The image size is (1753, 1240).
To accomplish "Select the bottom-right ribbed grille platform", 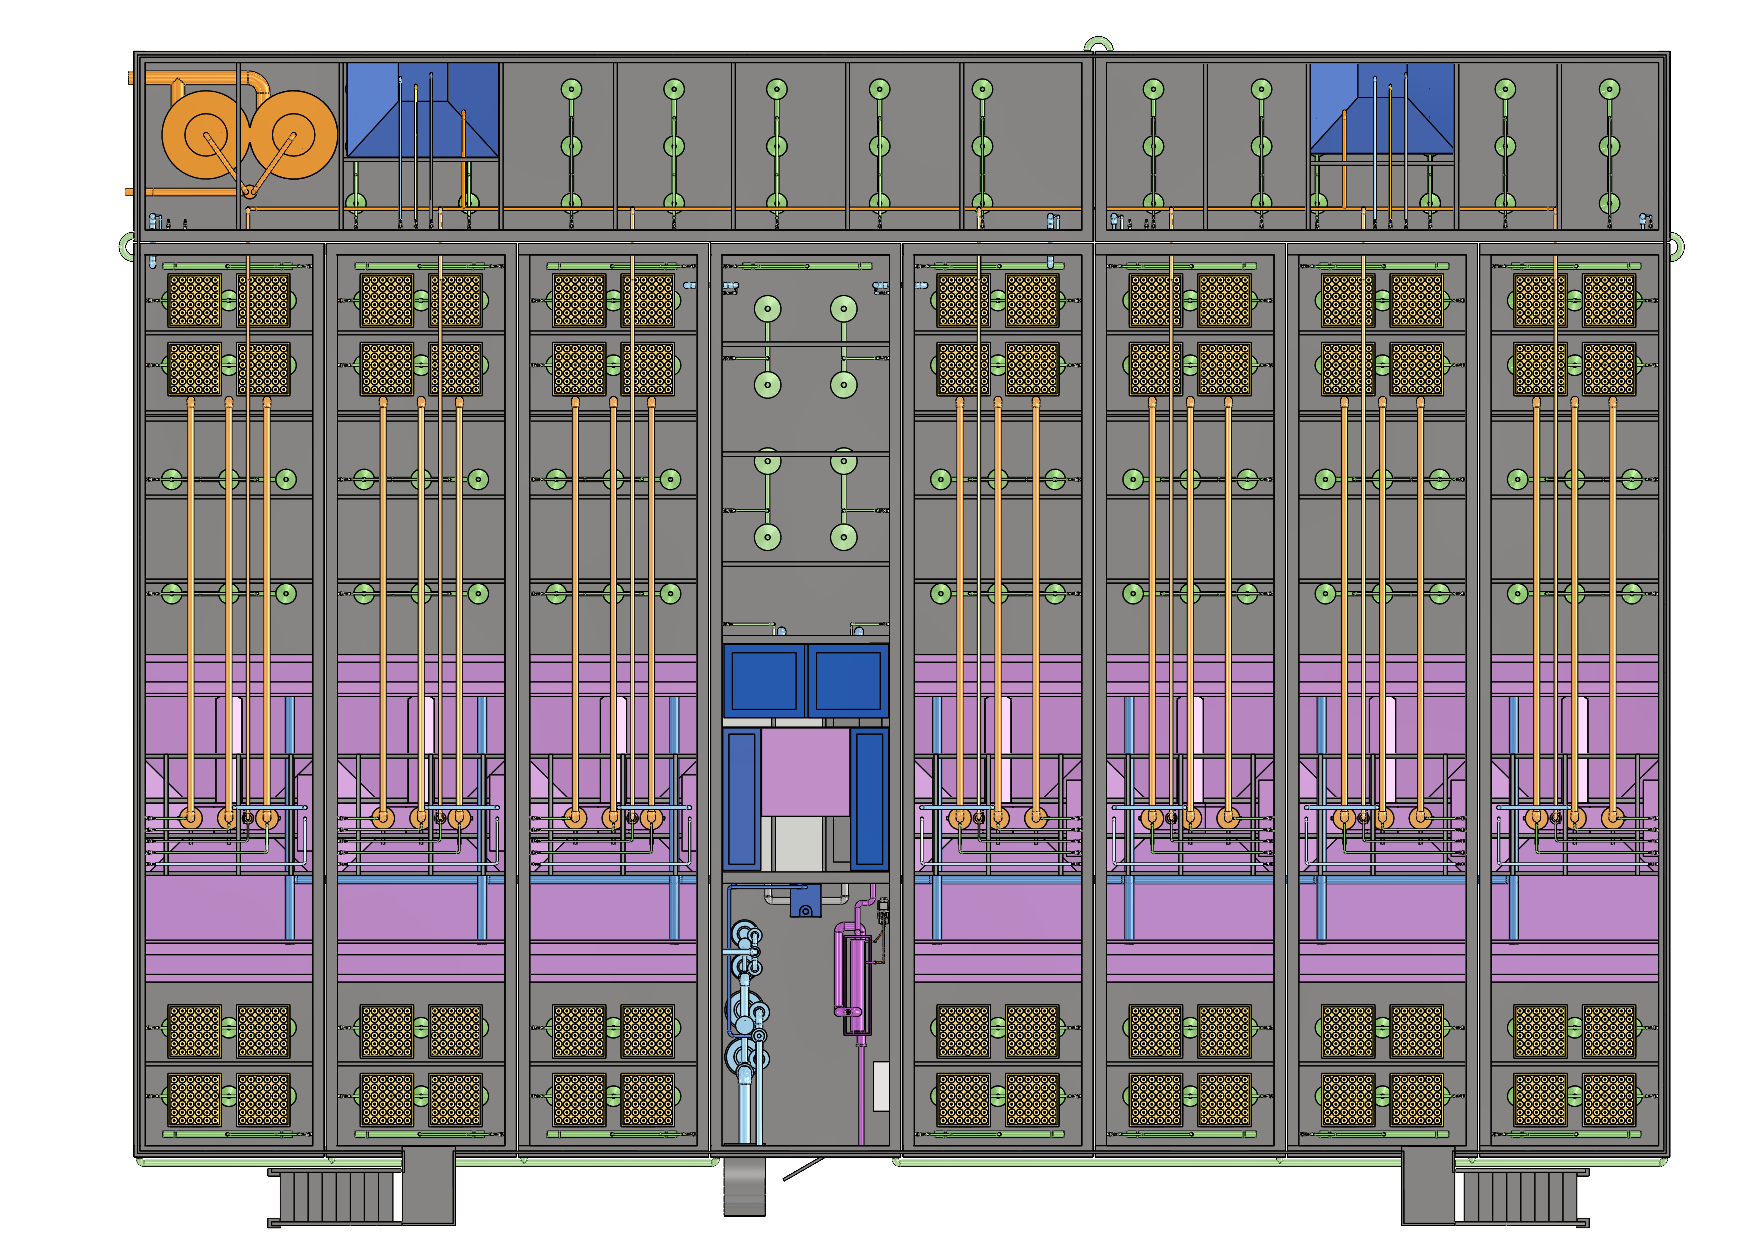I will coord(1520,1196).
